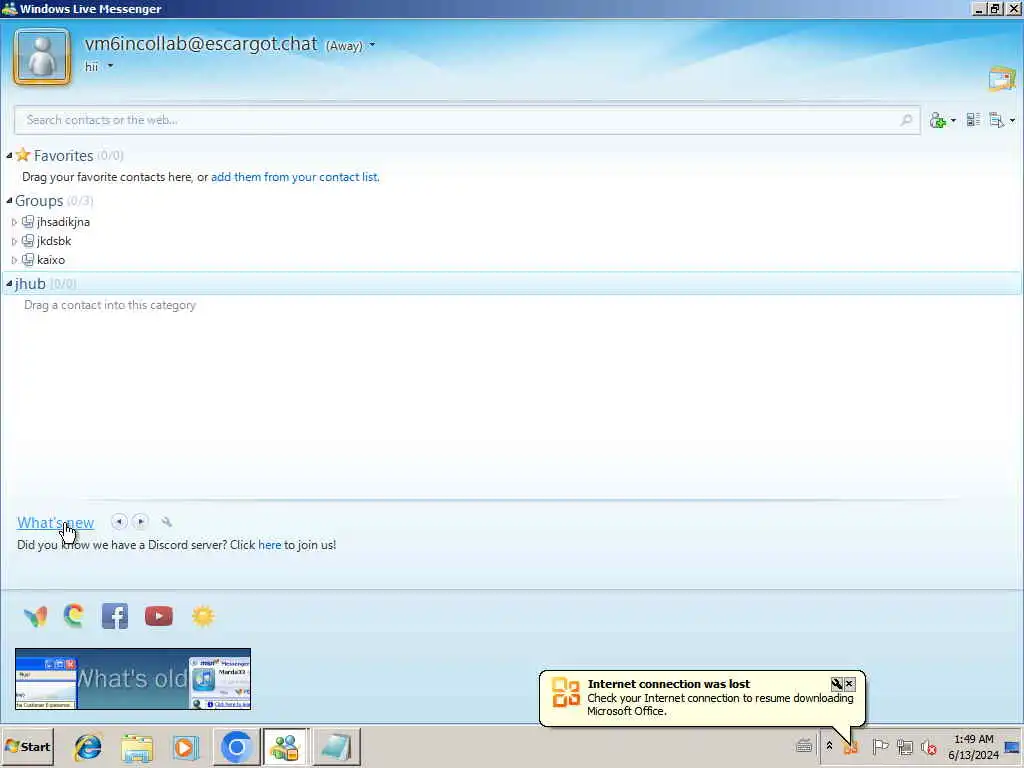Open the MSN butterfly icon
The height and width of the screenshot is (768, 1024).
(35, 616)
